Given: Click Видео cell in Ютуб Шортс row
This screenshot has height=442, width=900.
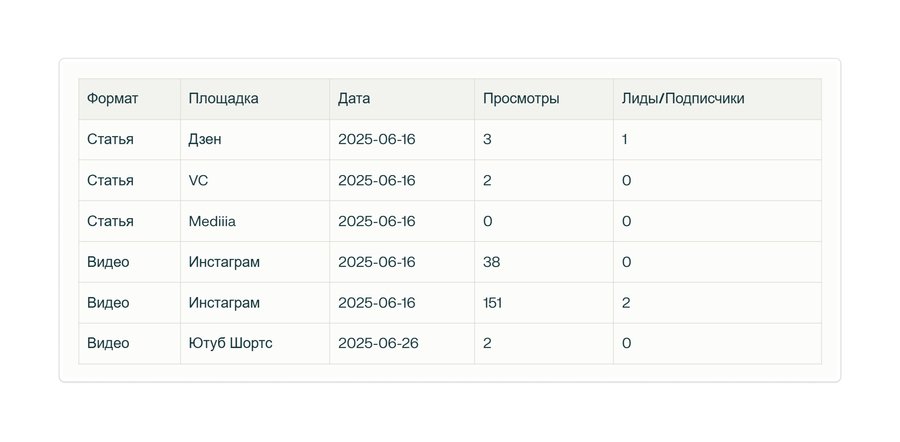Looking at the screenshot, I should coord(108,343).
